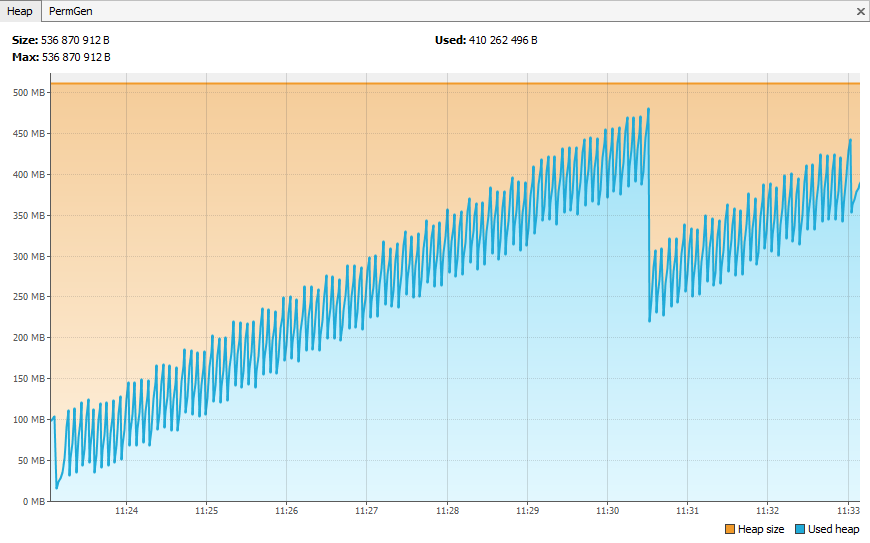Click the 100 MB y-axis label
This screenshot has width=870, height=543.
(28, 419)
